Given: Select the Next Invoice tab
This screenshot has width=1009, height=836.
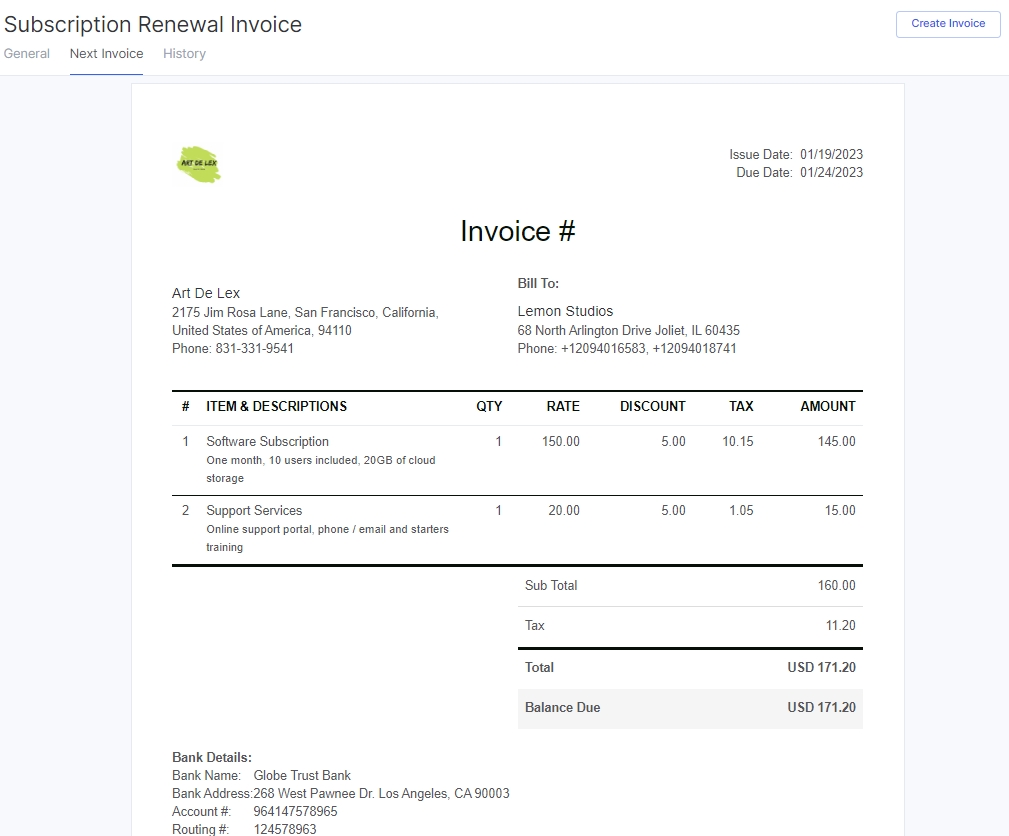Looking at the screenshot, I should point(106,54).
